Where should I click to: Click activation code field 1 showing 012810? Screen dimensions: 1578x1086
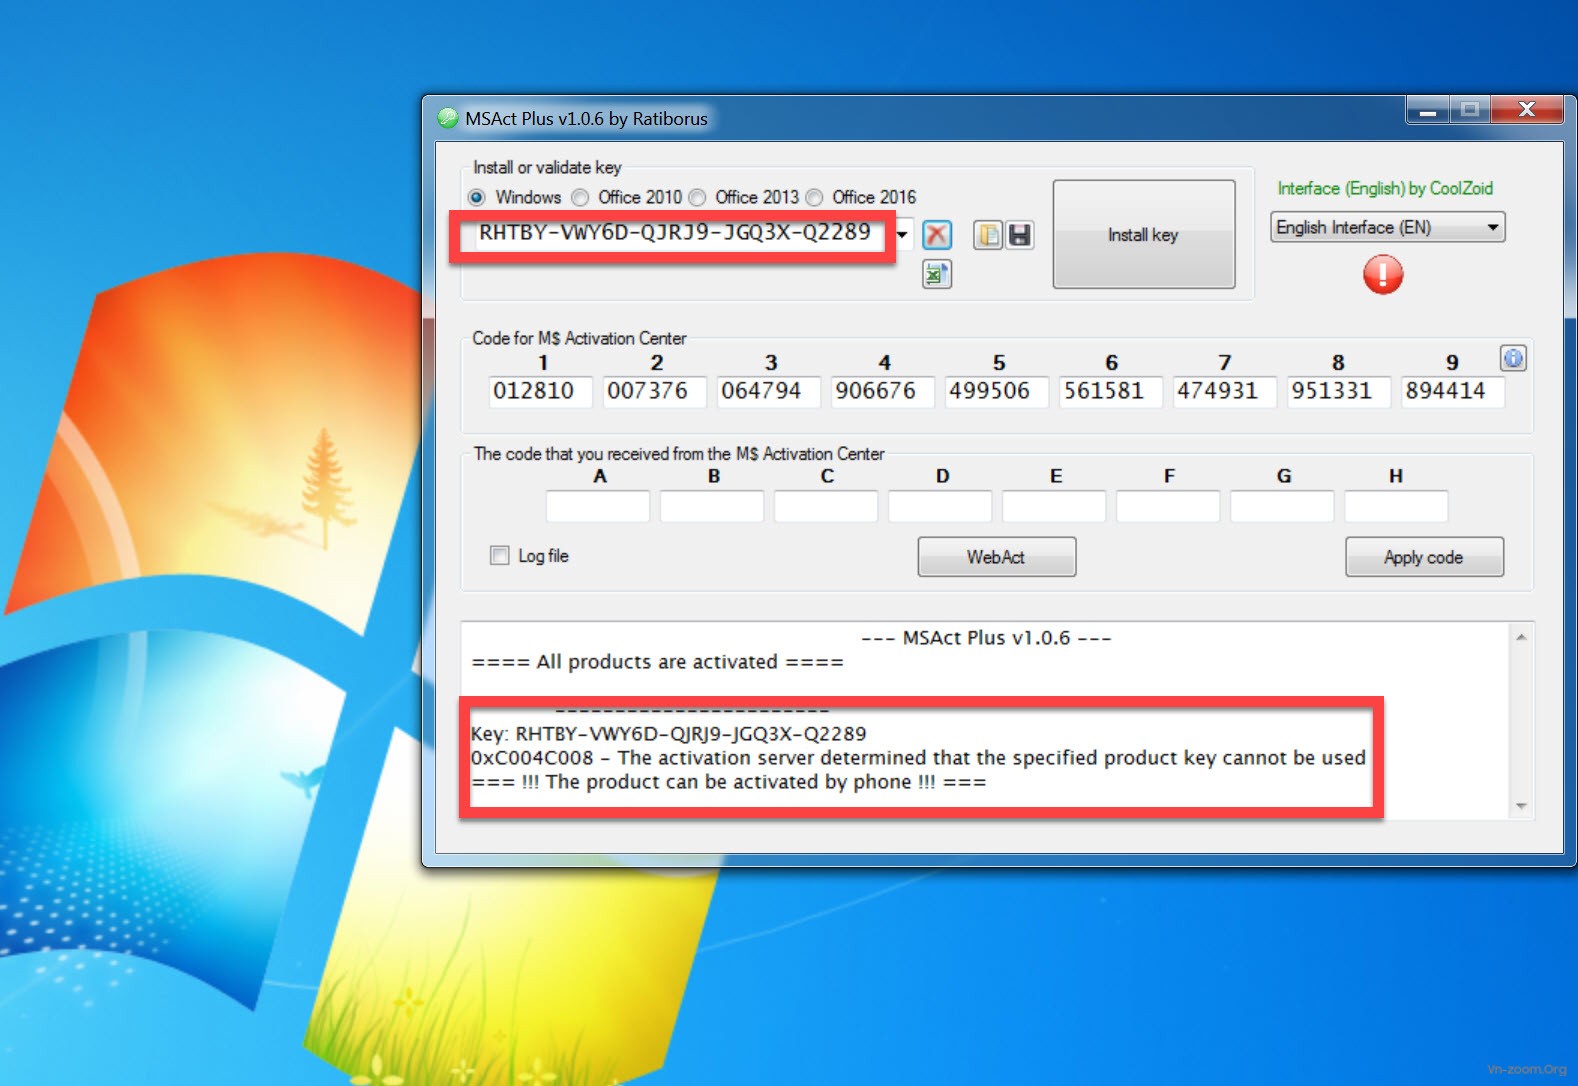tap(541, 391)
